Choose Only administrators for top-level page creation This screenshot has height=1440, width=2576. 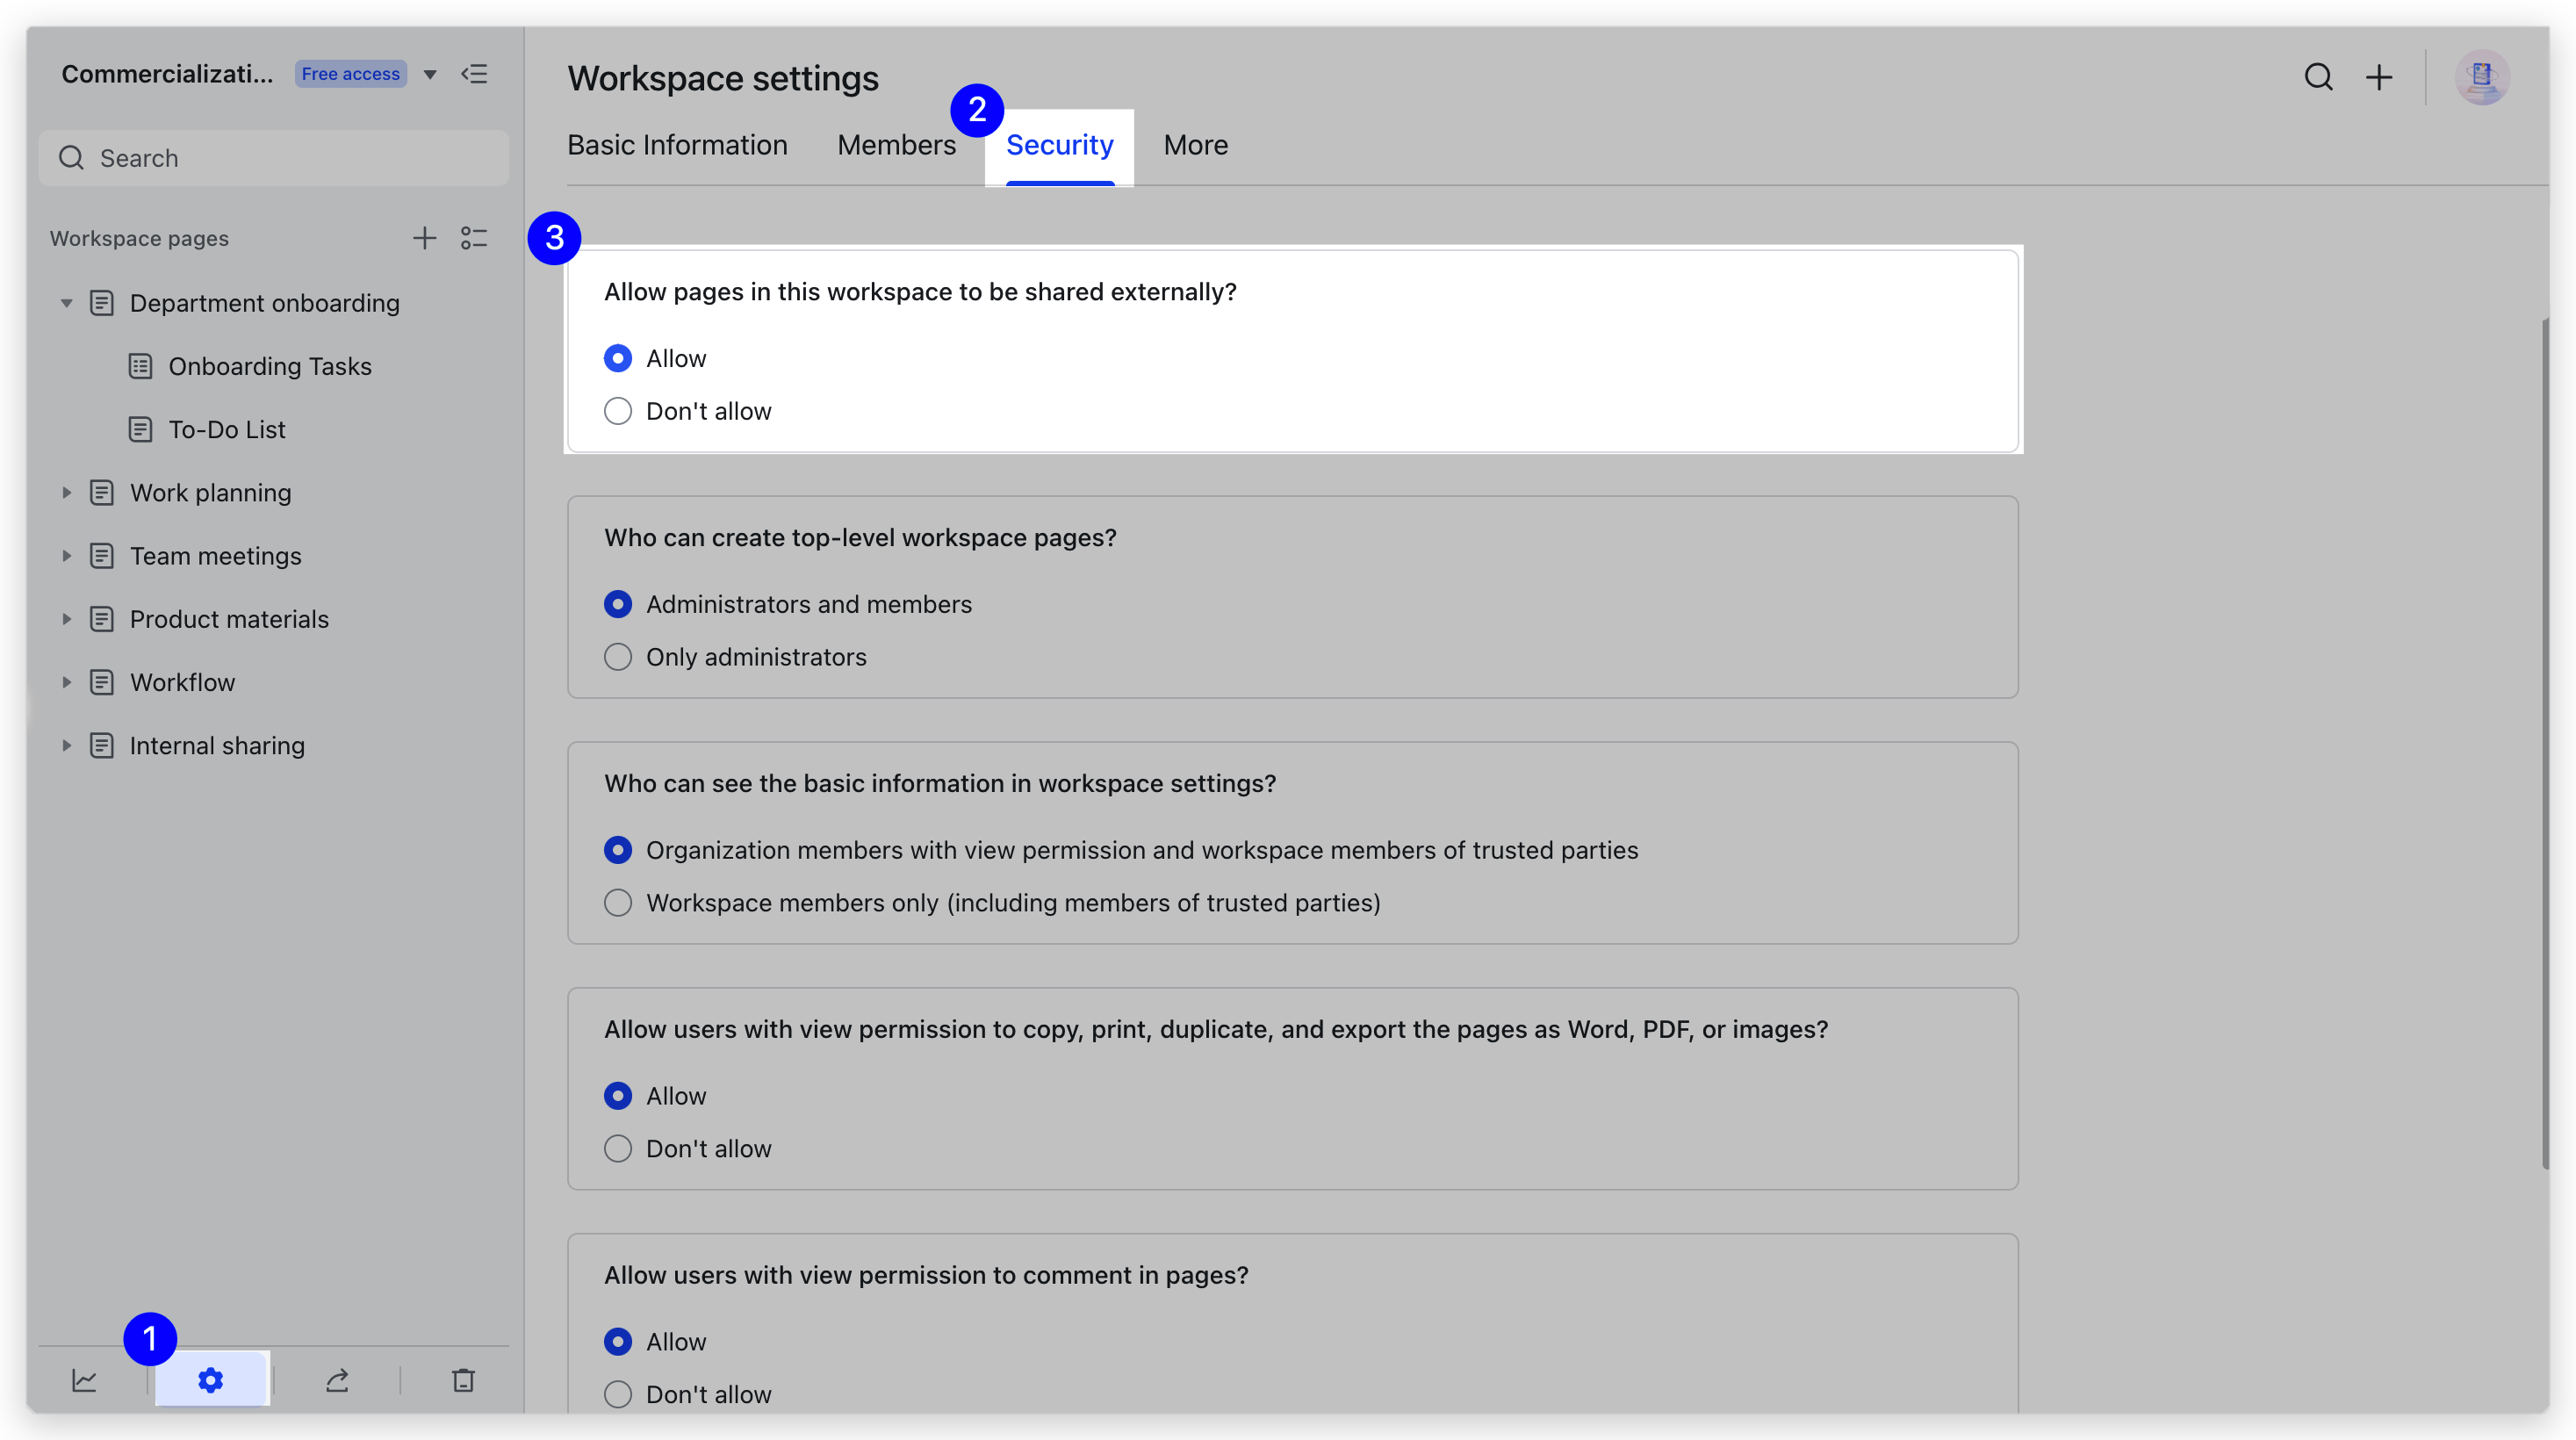click(618, 657)
